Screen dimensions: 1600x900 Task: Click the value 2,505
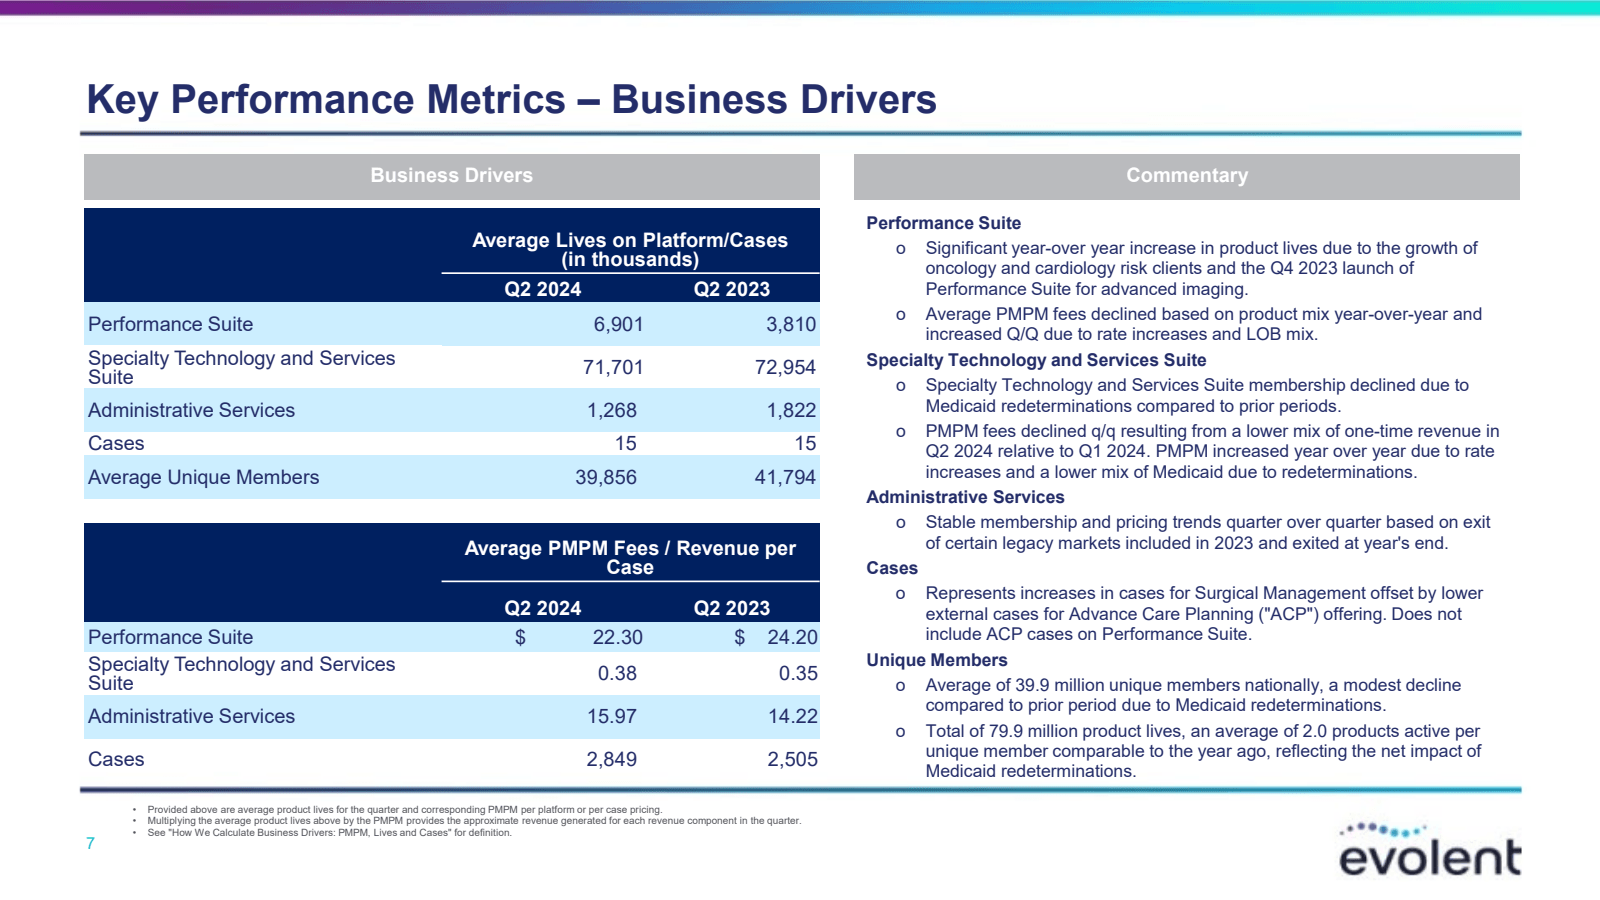coord(793,759)
